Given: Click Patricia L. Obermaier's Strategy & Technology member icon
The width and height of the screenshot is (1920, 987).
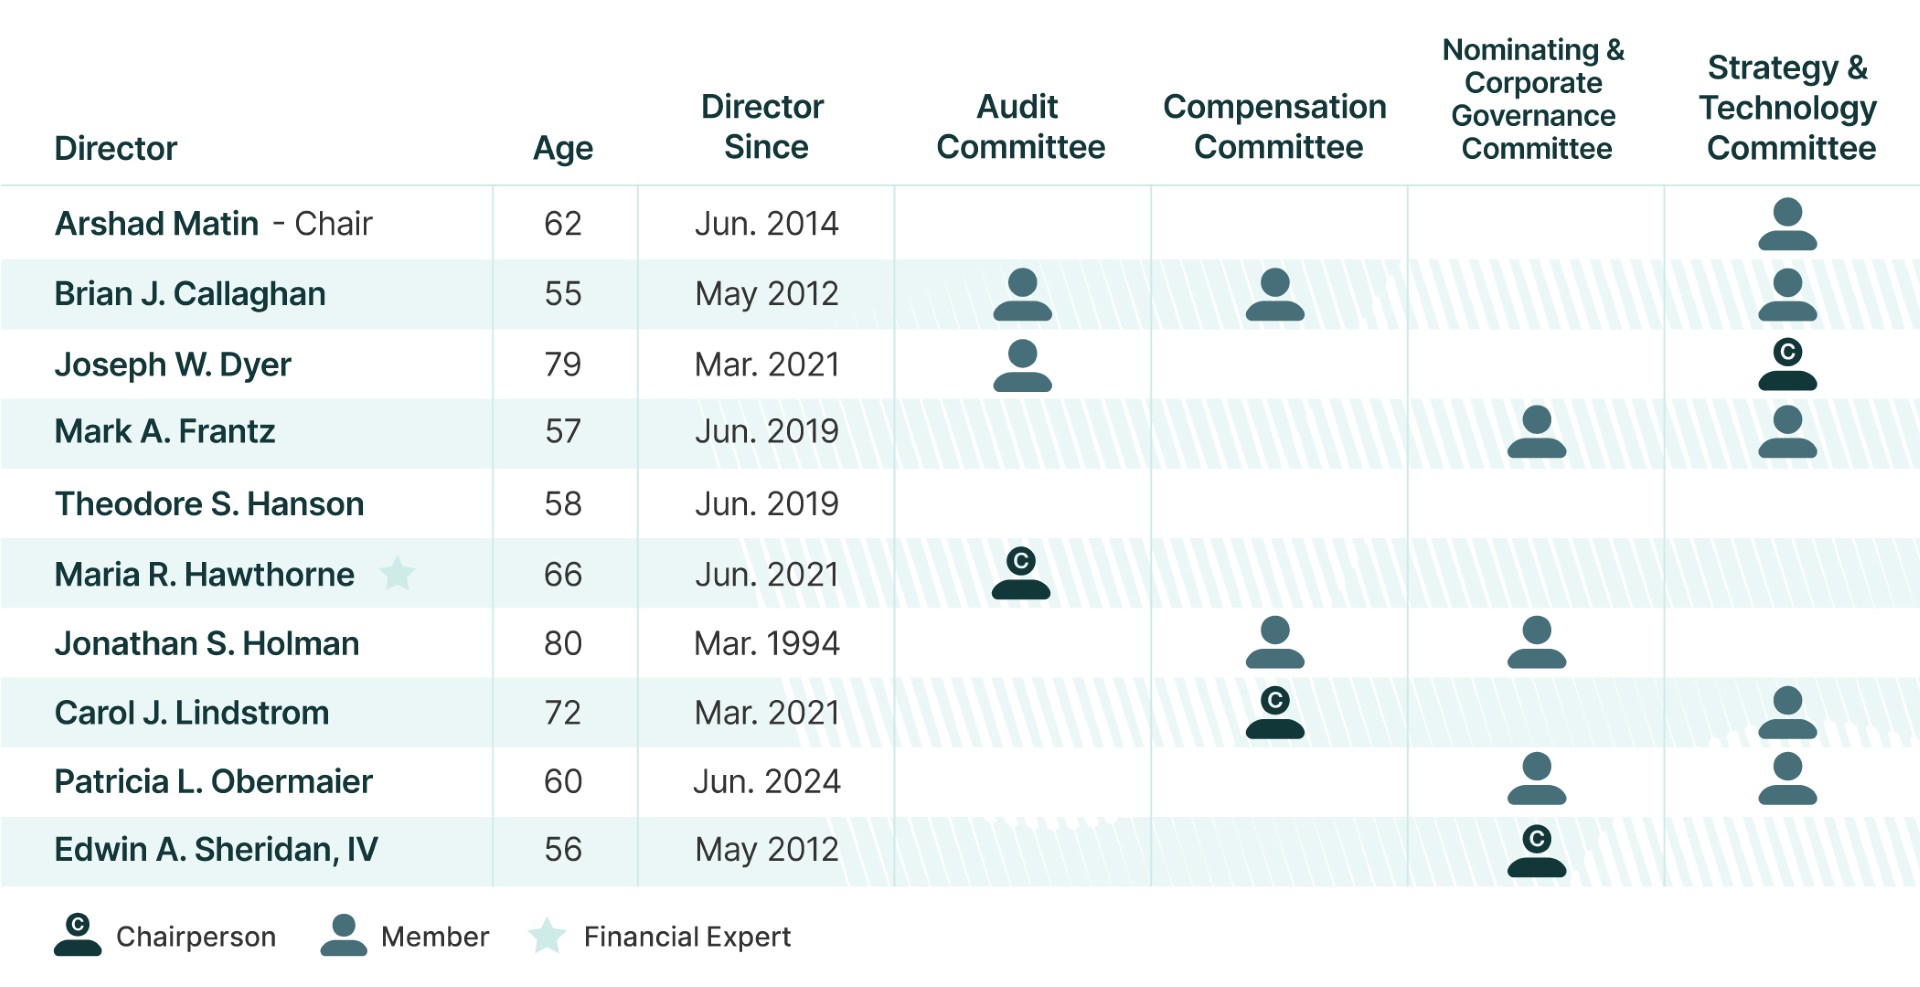Looking at the screenshot, I should pyautogui.click(x=1787, y=779).
